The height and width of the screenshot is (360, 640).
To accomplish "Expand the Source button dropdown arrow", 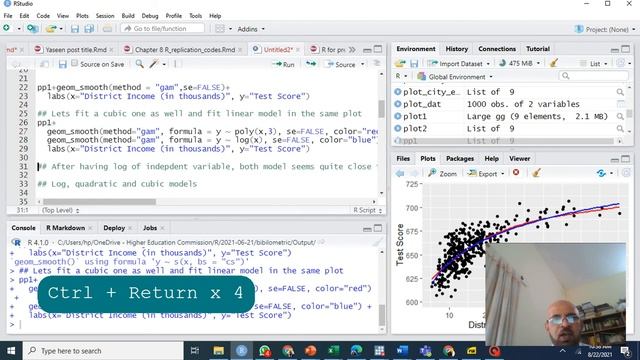I will [362, 64].
